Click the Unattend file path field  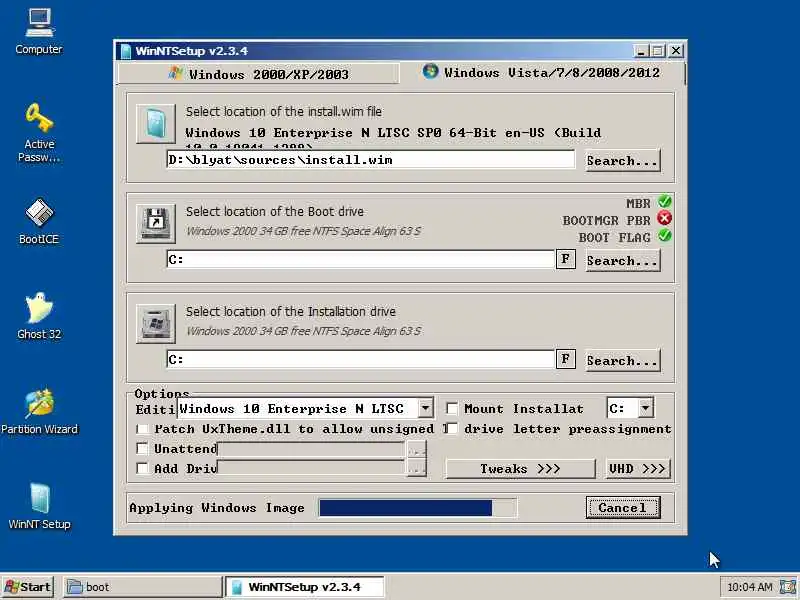tap(312, 449)
